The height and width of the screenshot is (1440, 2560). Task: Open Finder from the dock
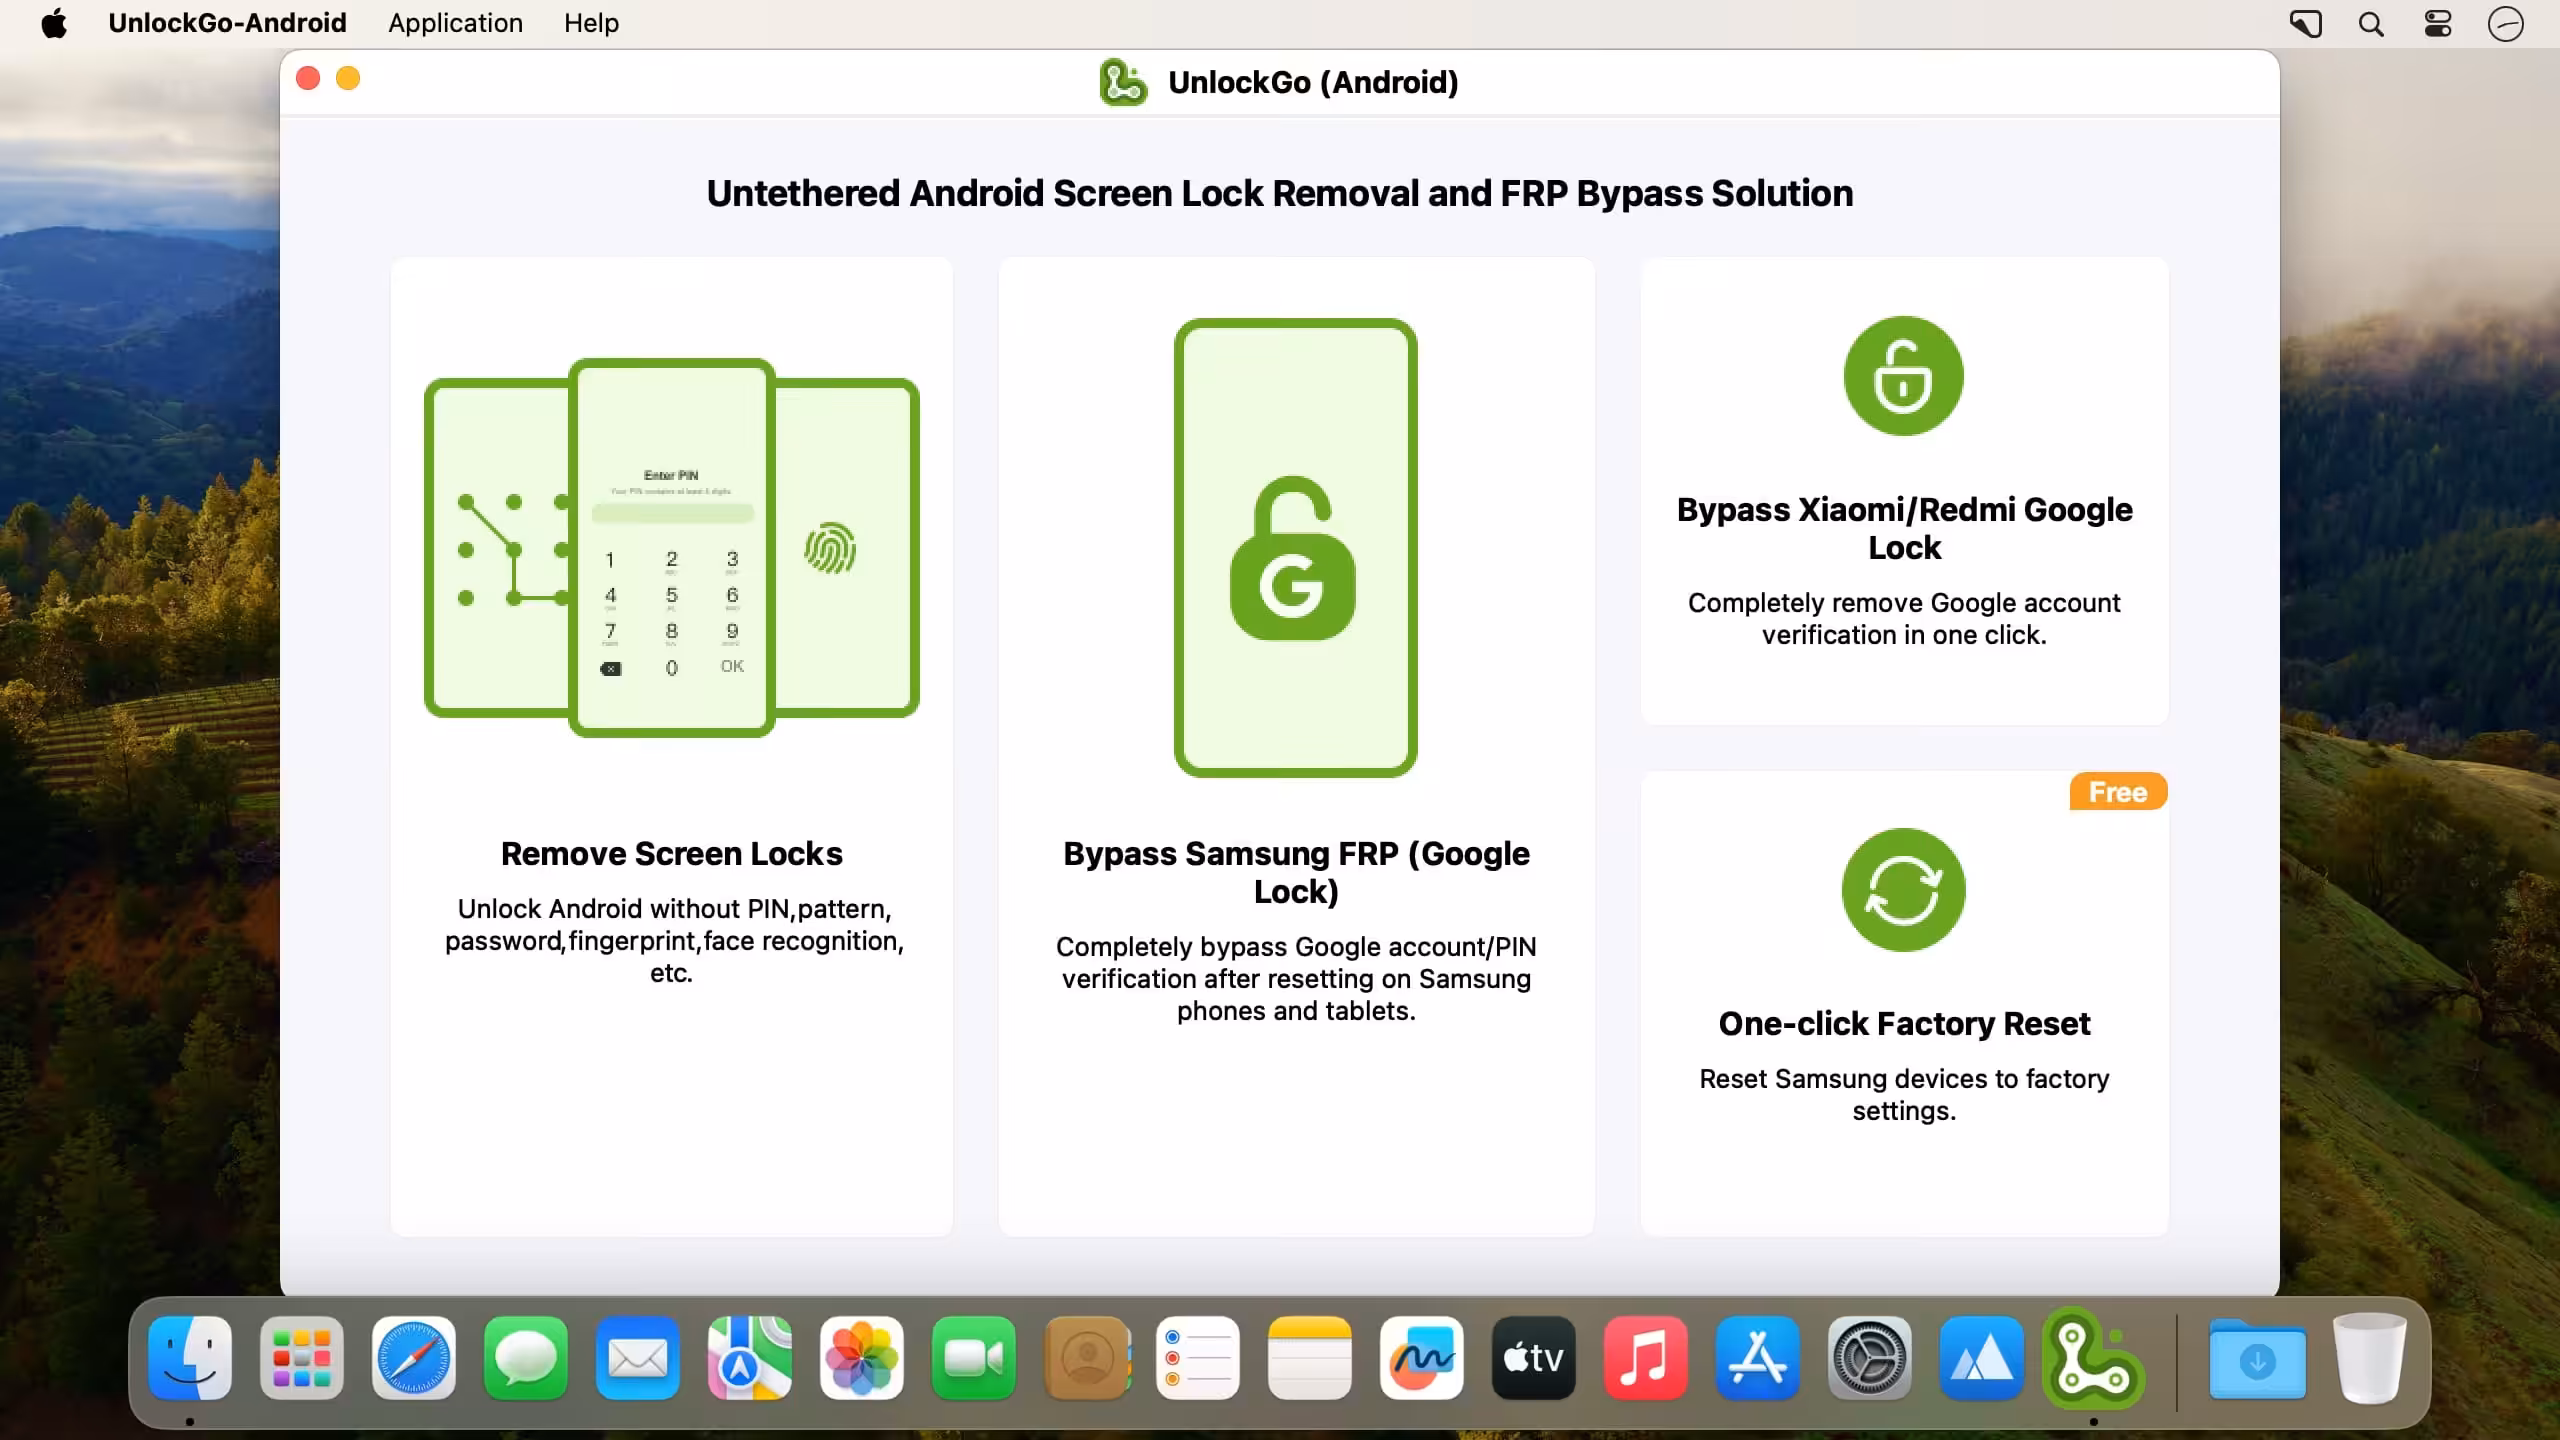[190, 1358]
